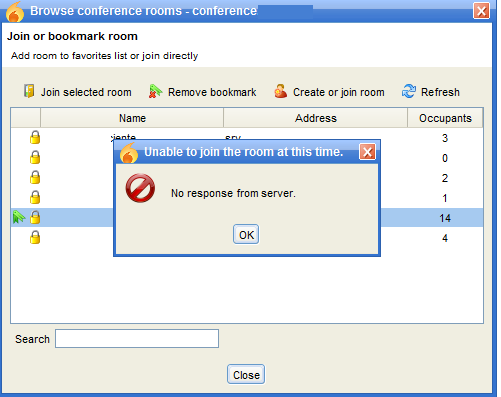501x397 pixels.
Task: Select the padlock icon of room with 4 occupants
Action: tap(35, 237)
